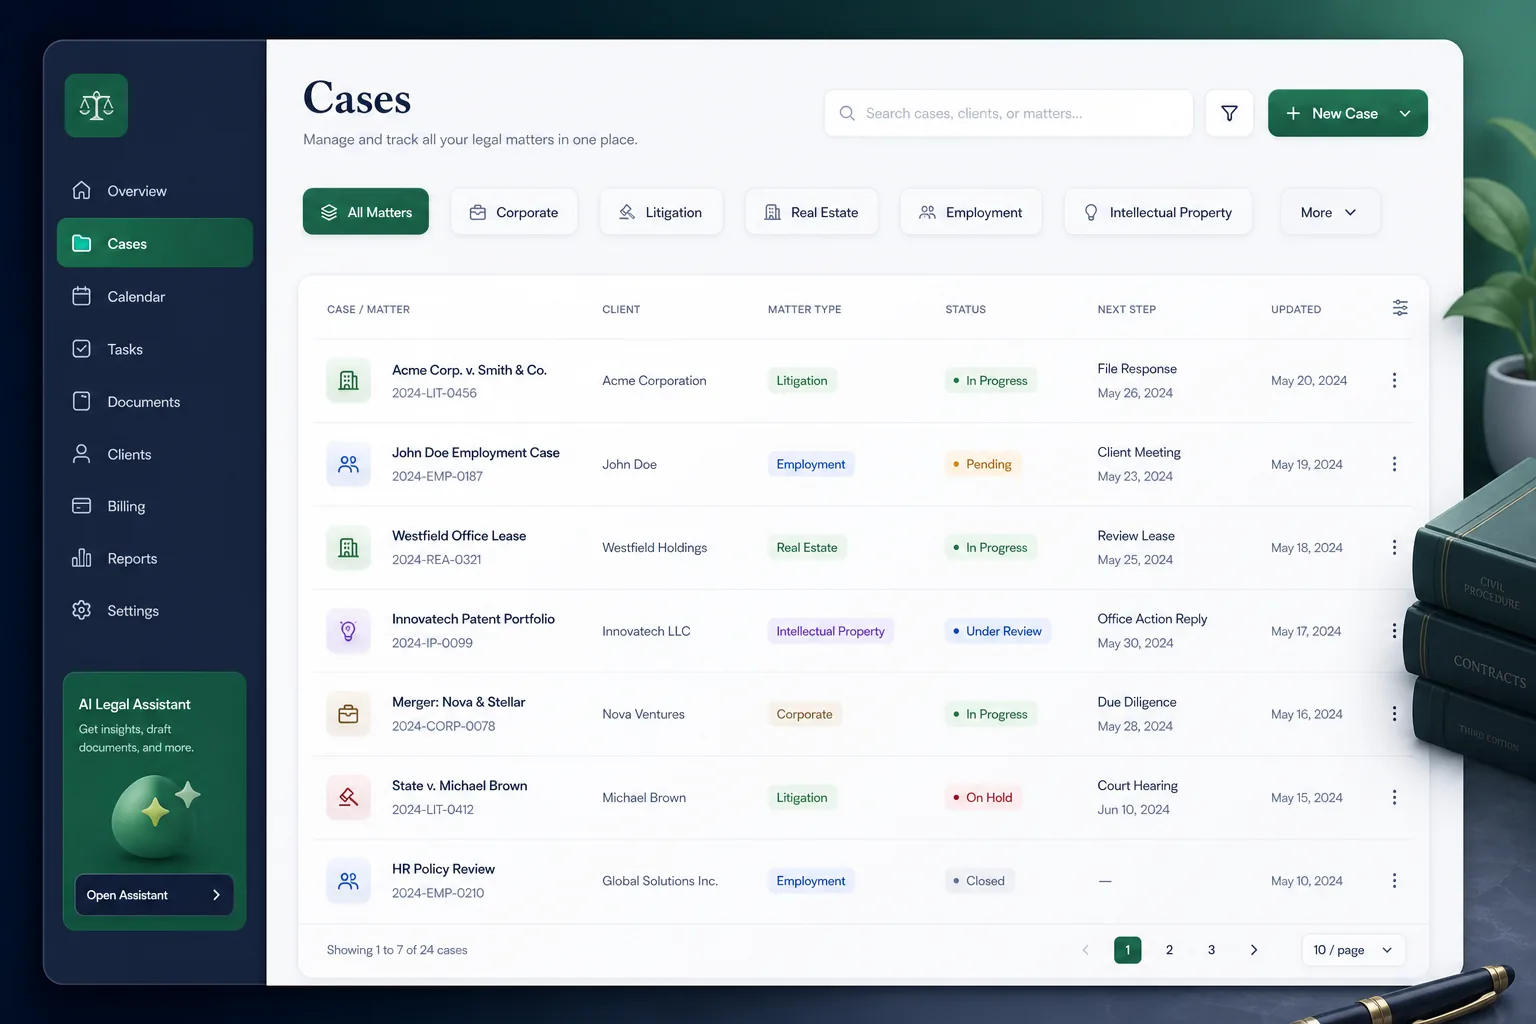Show the Real Estate tab
1536x1024 pixels.
812,212
